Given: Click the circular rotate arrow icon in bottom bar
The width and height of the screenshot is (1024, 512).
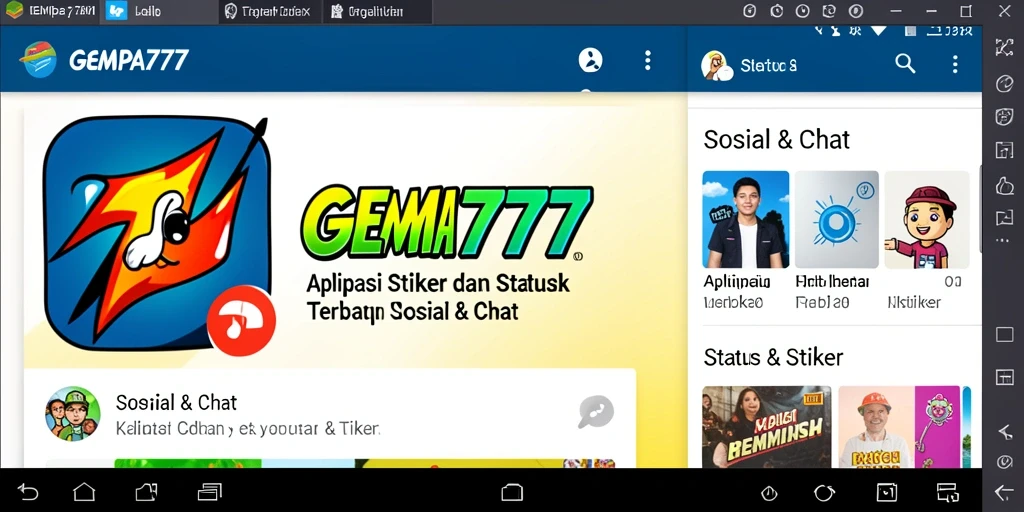Looking at the screenshot, I should click(x=824, y=492).
